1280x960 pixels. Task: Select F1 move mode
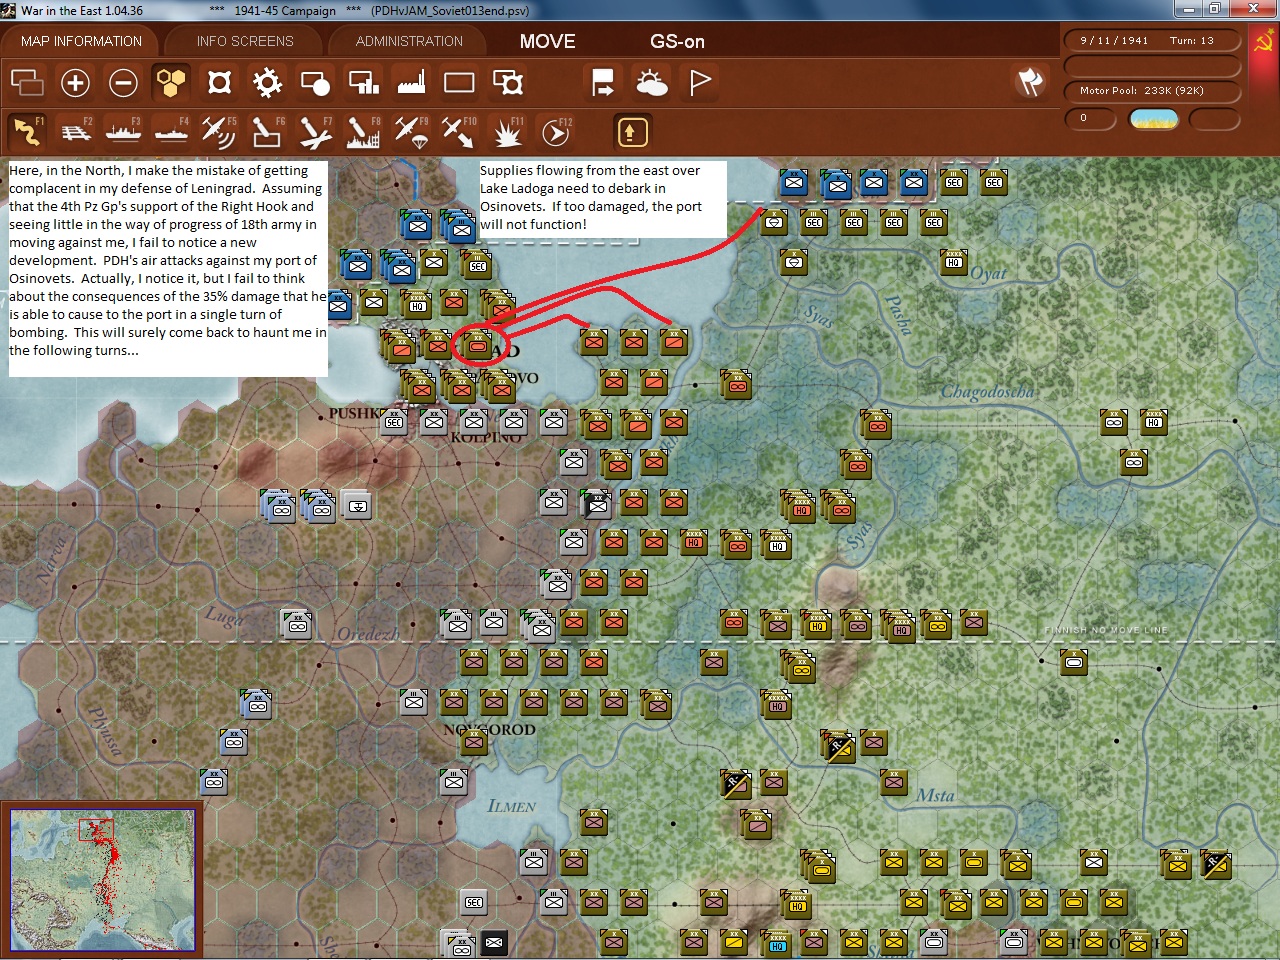[27, 132]
